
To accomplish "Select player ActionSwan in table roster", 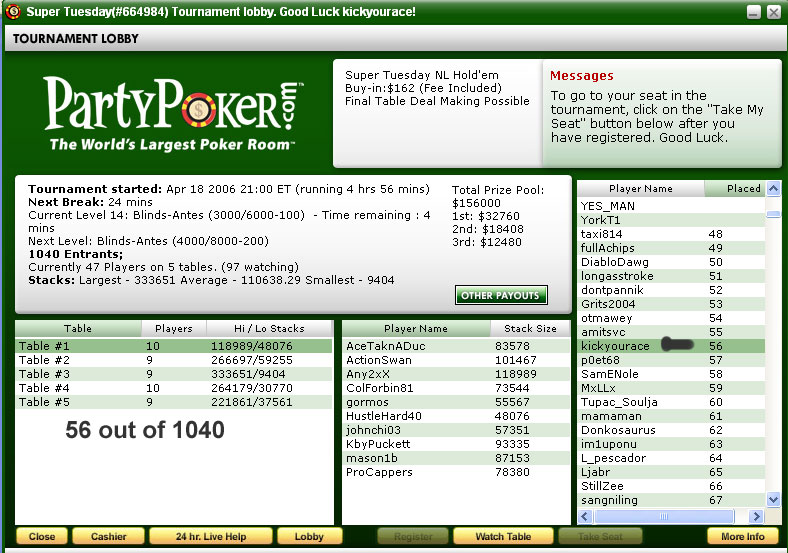I will click(x=379, y=360).
